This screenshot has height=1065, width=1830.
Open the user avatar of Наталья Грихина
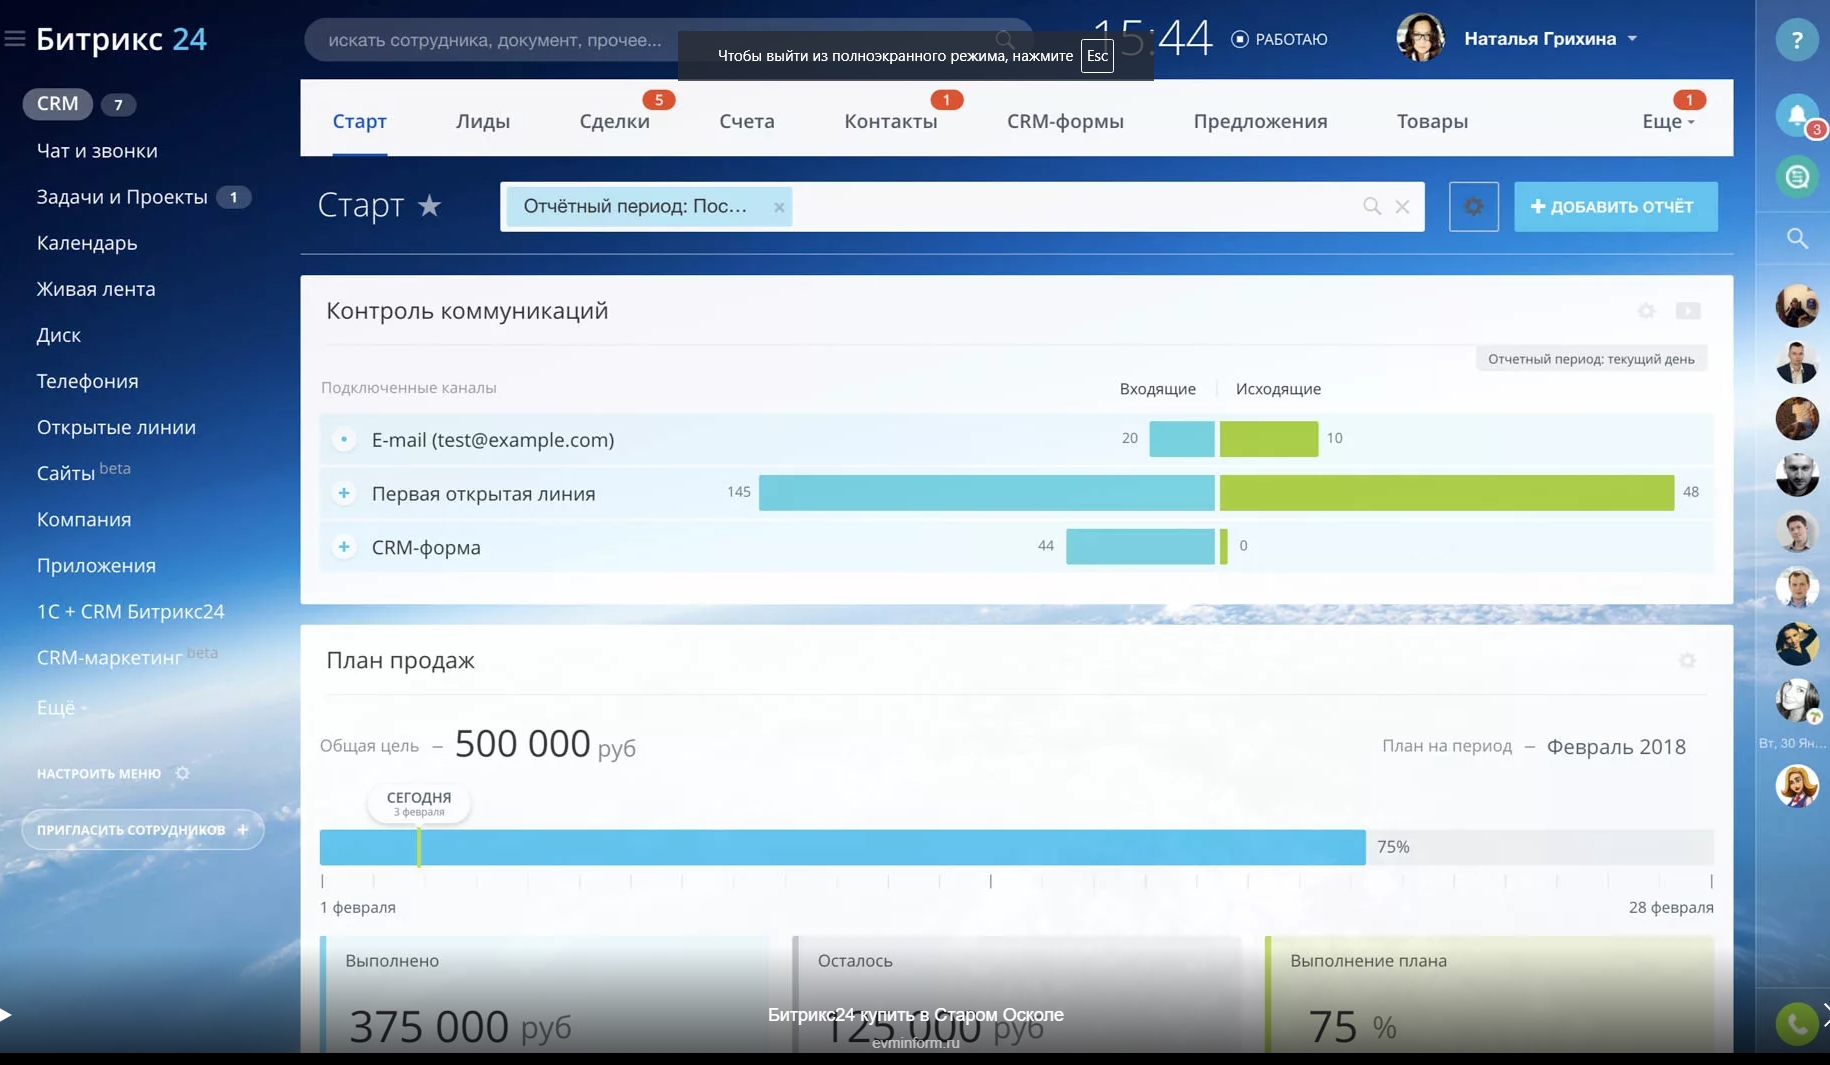(1420, 38)
